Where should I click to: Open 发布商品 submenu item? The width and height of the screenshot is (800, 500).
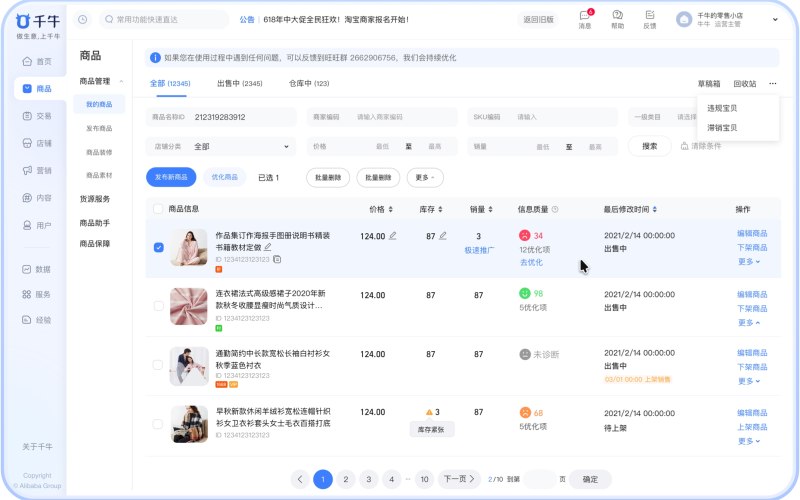99,129
